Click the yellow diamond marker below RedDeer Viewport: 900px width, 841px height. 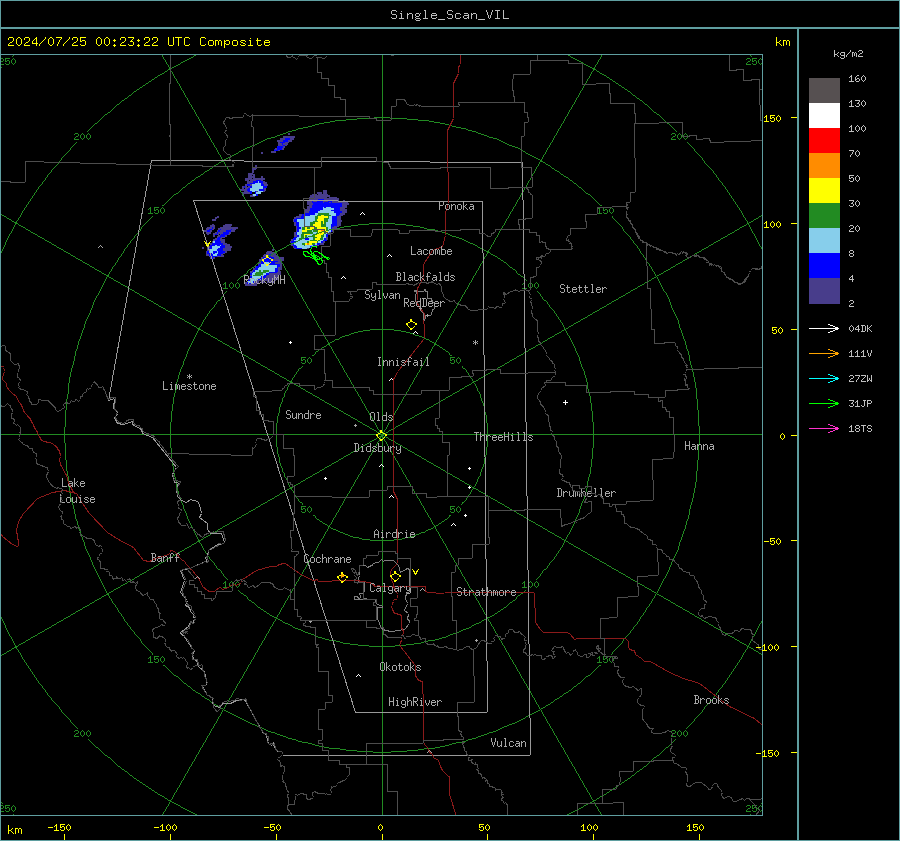(x=411, y=325)
